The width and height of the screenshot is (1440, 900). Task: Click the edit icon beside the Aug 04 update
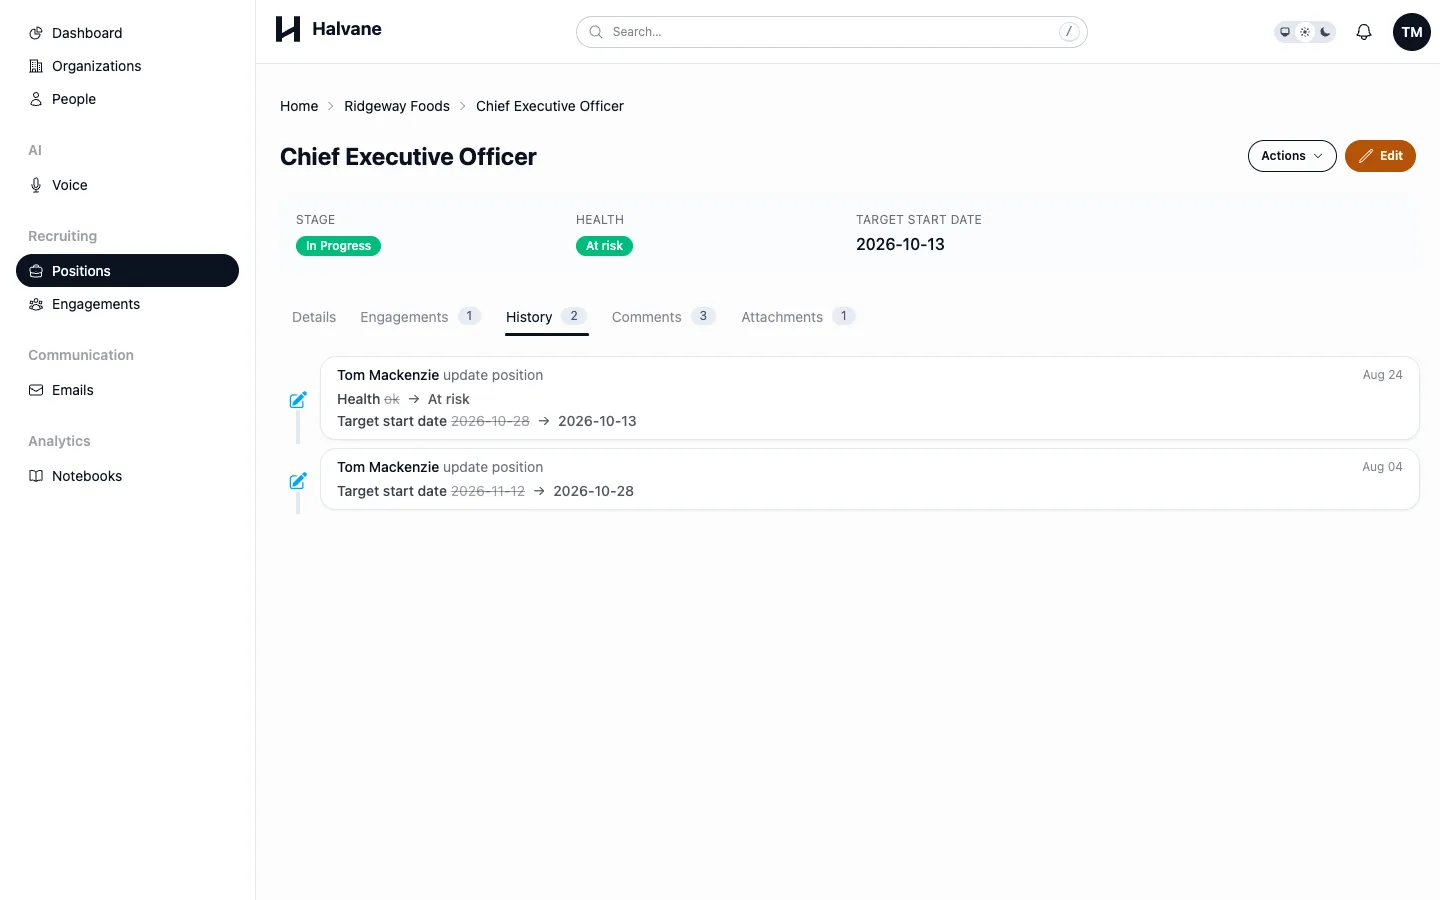click(298, 481)
